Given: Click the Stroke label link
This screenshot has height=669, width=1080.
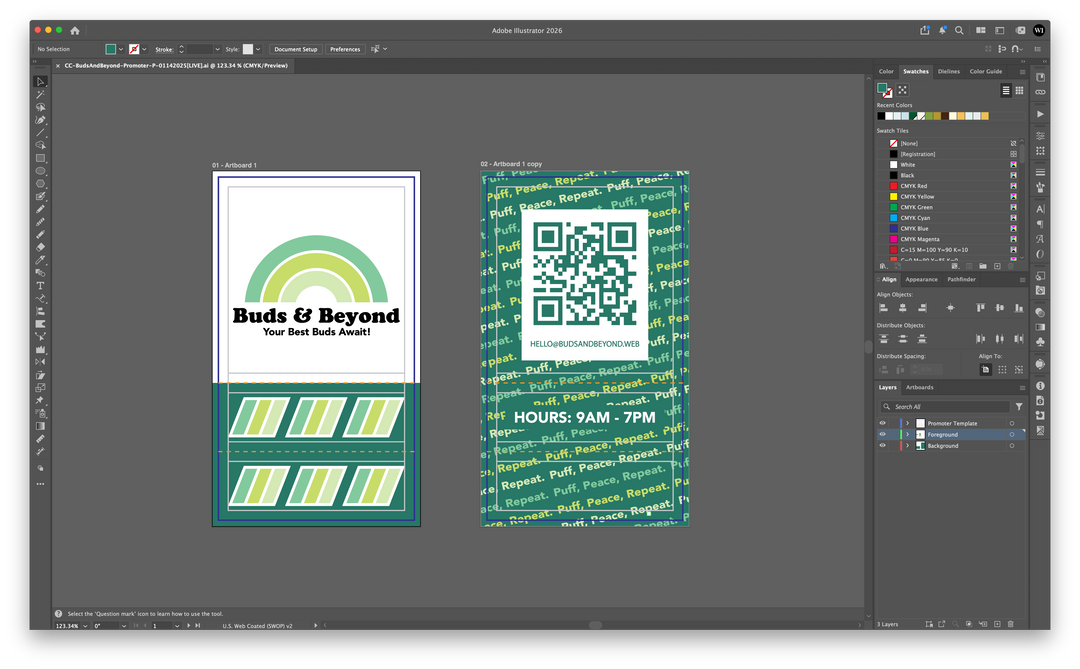Looking at the screenshot, I should [x=164, y=49].
